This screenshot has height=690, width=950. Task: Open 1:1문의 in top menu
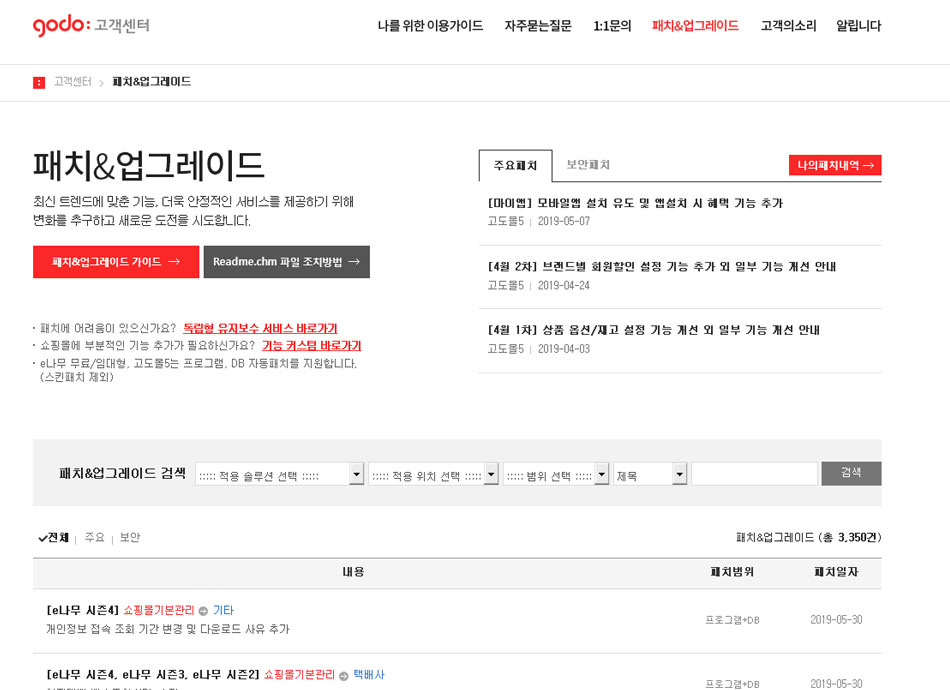point(612,26)
